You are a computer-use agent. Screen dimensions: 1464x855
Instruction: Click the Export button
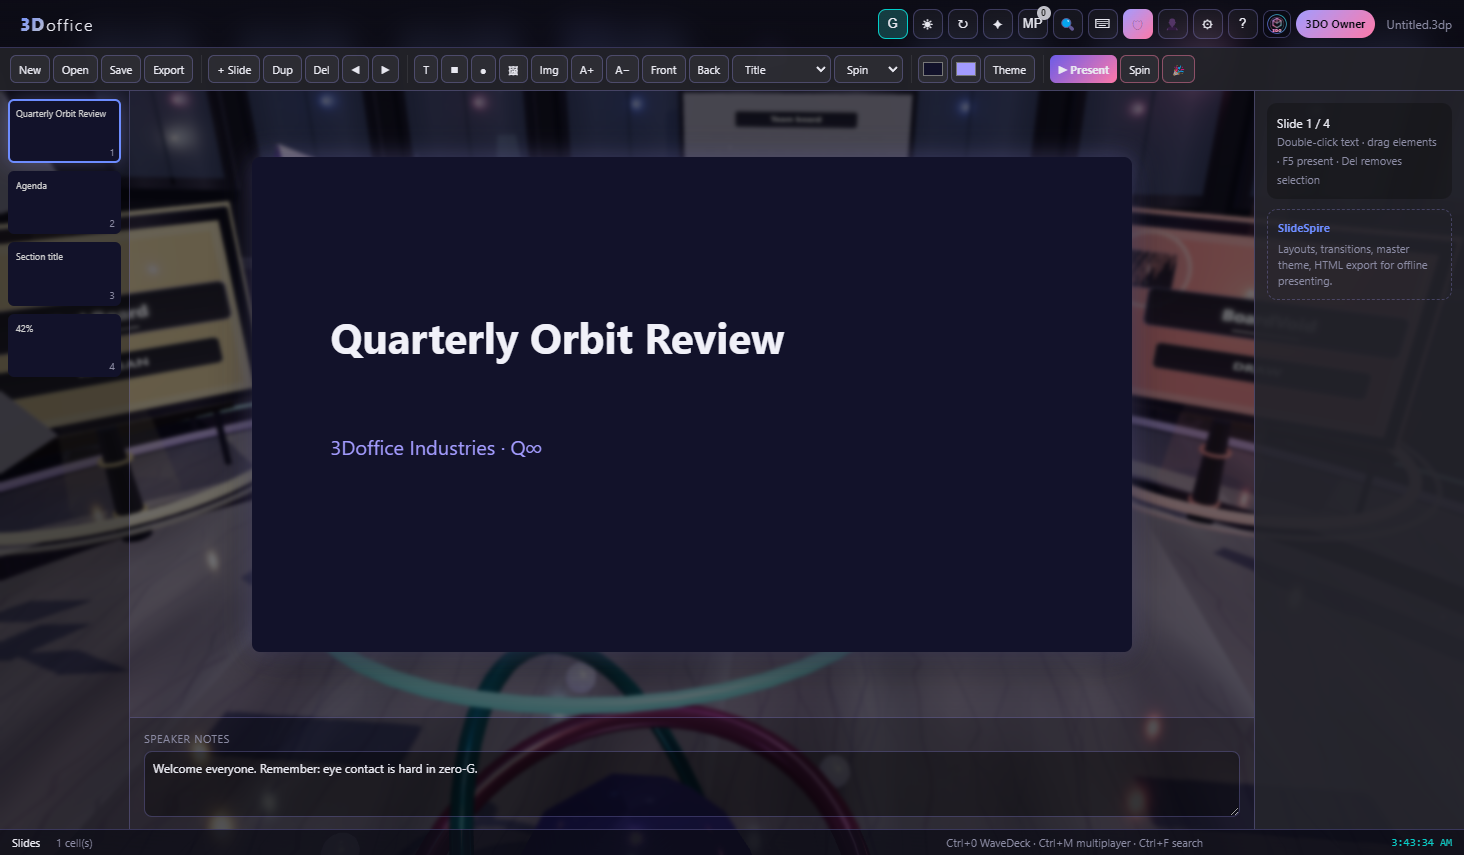(169, 70)
